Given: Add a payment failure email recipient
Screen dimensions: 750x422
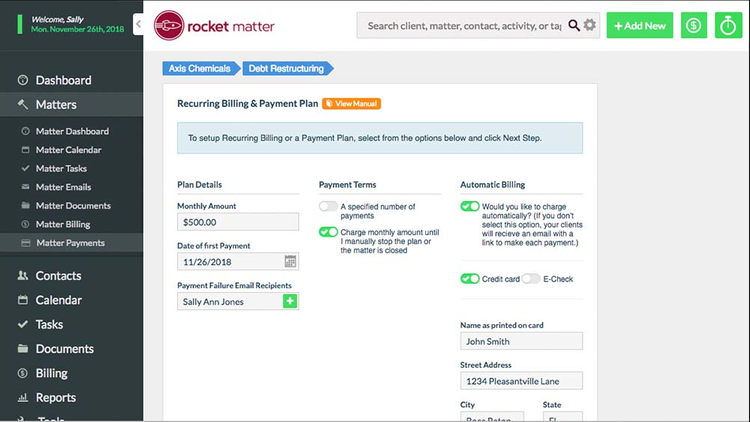Looking at the screenshot, I should click(x=290, y=301).
